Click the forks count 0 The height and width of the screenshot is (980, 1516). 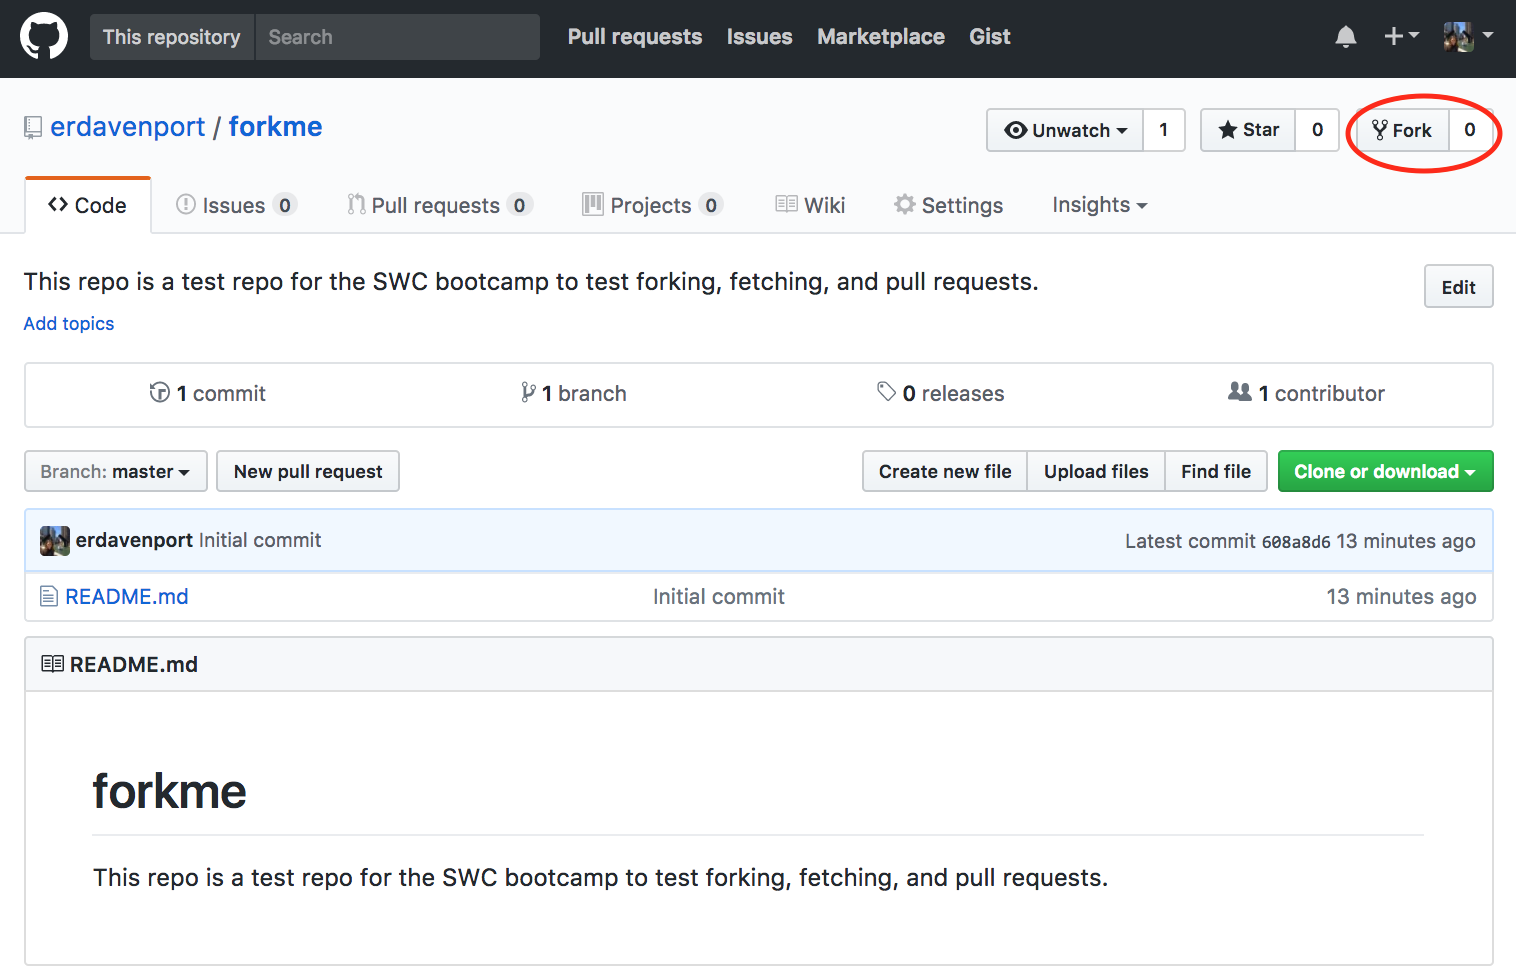click(1470, 130)
